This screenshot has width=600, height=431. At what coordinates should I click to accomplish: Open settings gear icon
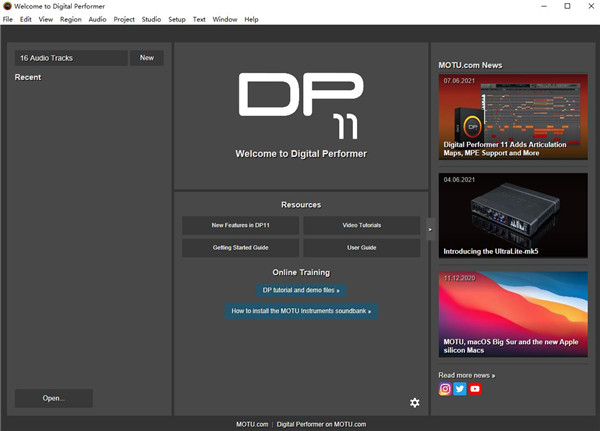point(415,402)
